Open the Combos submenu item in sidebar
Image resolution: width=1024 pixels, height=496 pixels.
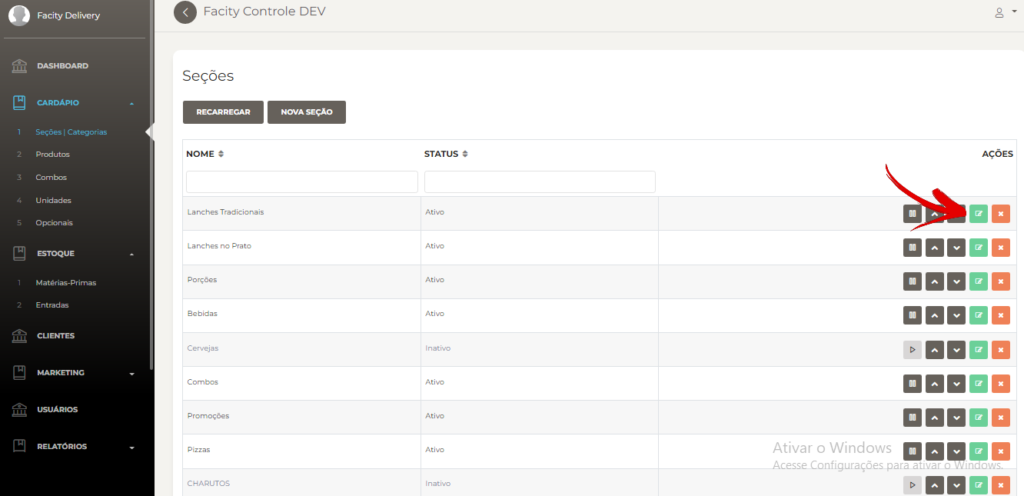click(x=51, y=178)
